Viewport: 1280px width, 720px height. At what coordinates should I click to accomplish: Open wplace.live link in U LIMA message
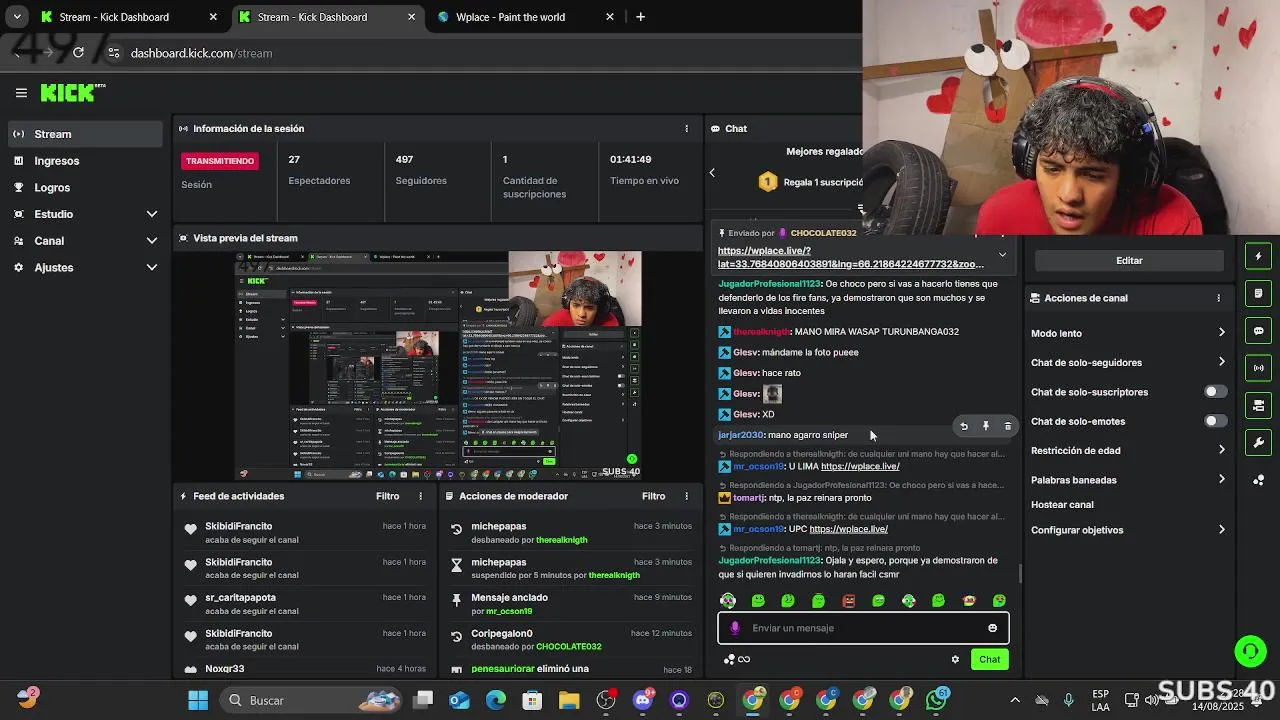tap(860, 466)
